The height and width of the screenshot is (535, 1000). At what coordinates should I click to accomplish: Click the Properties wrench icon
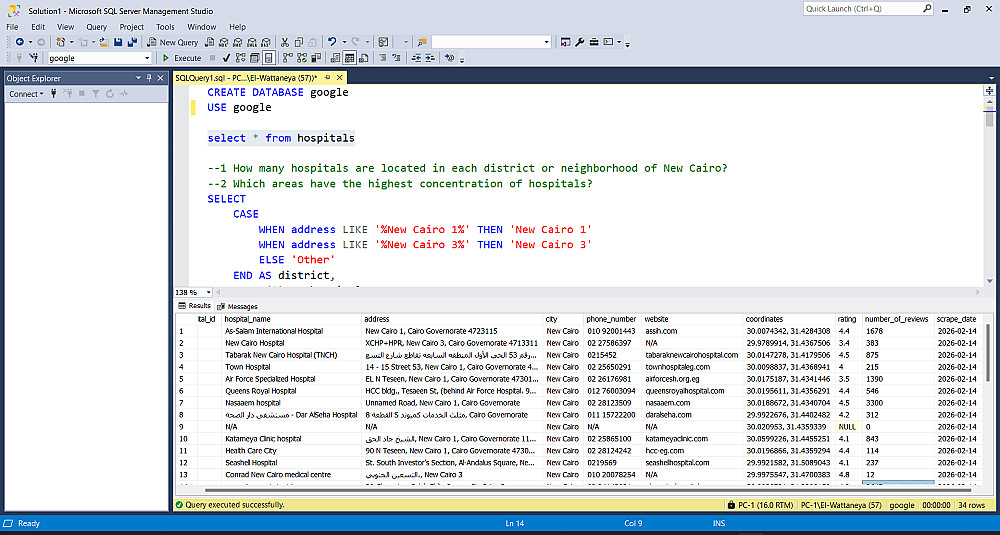580,42
